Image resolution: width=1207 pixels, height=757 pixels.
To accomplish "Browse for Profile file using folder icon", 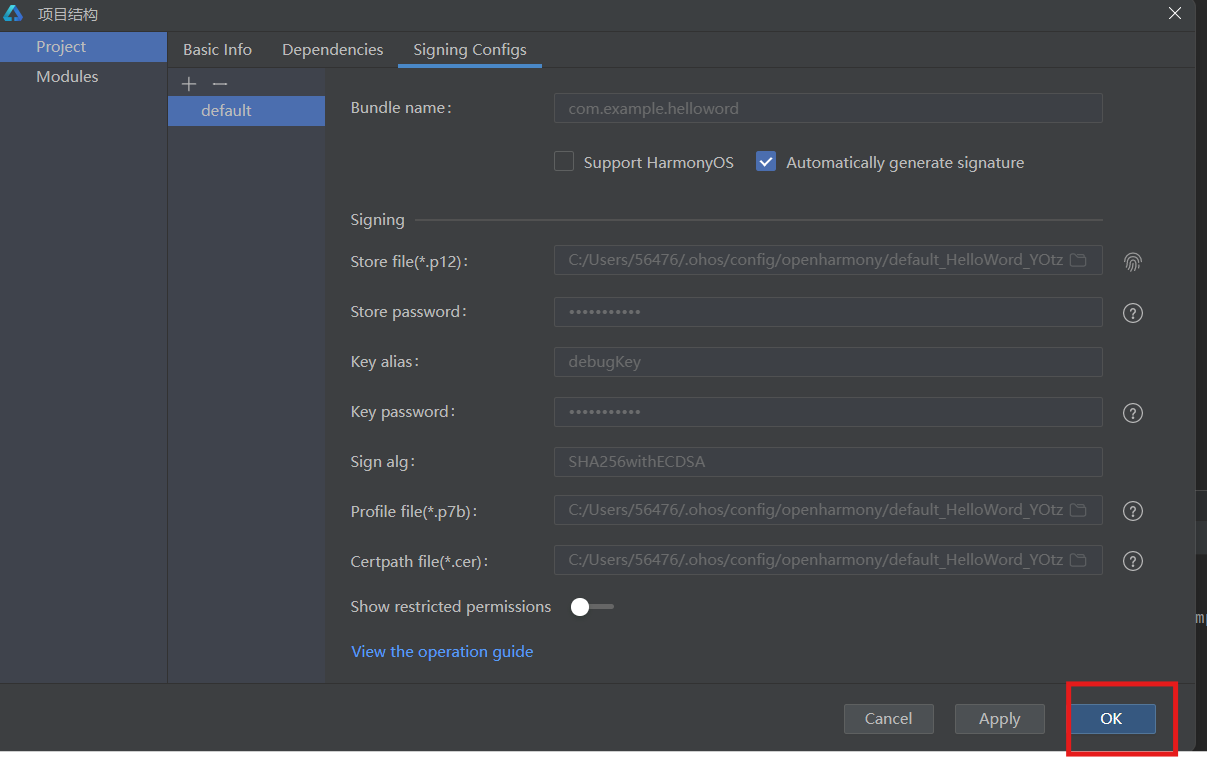I will click(x=1078, y=510).
